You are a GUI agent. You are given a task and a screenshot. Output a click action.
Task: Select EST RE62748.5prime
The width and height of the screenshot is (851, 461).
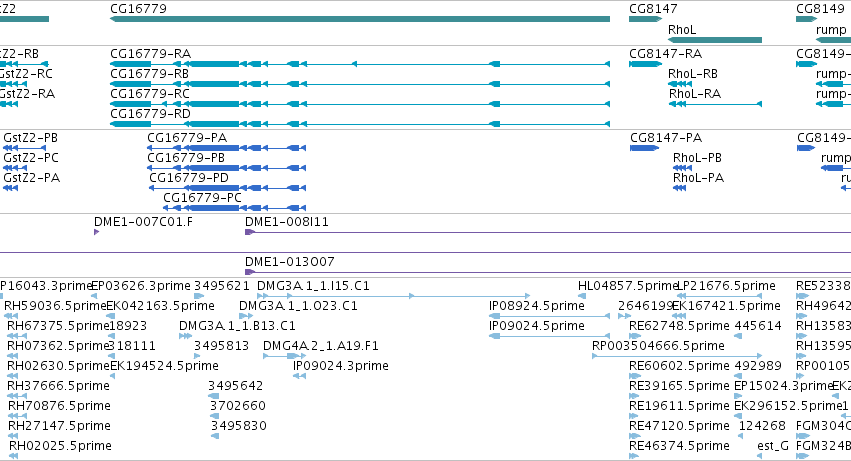[x=679, y=326]
